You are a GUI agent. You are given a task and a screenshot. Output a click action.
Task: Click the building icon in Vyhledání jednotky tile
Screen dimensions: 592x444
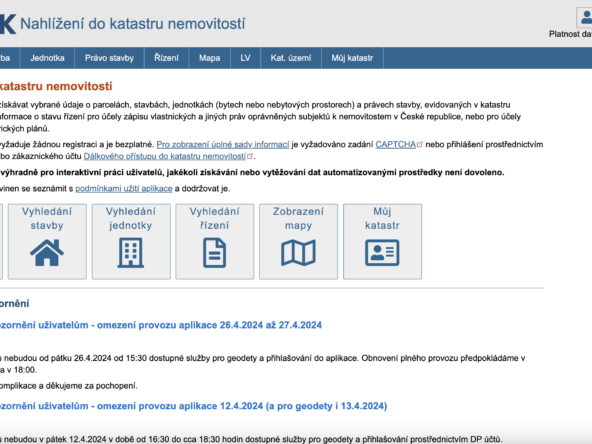(131, 253)
